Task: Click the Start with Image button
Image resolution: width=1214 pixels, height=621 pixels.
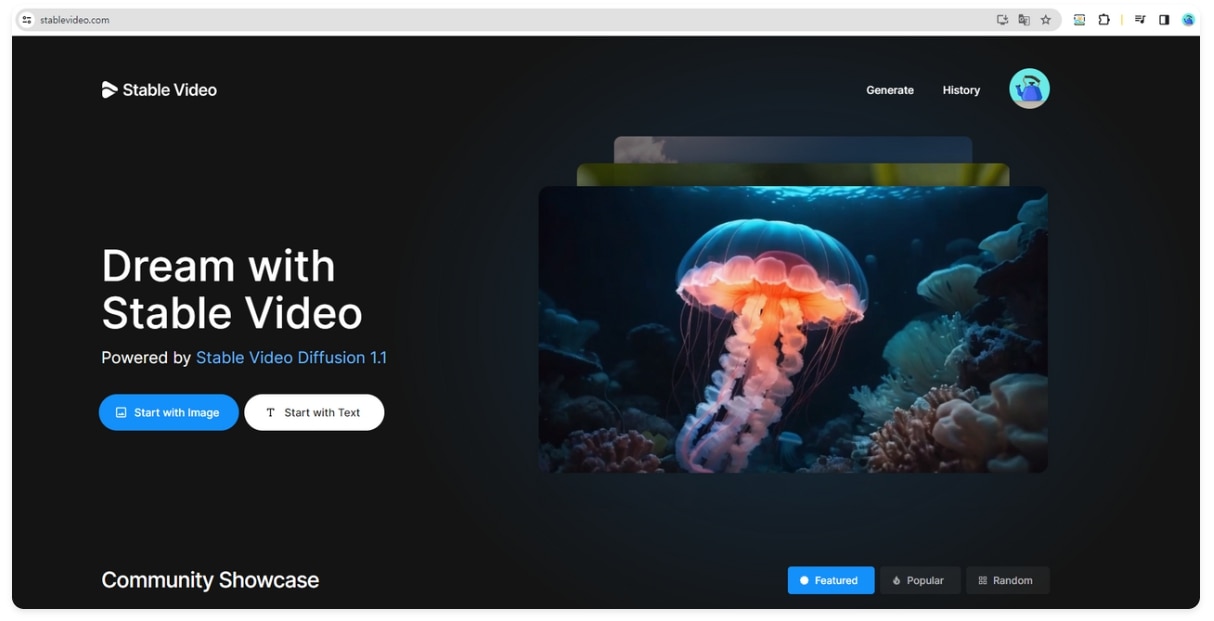Action: pyautogui.click(x=168, y=412)
